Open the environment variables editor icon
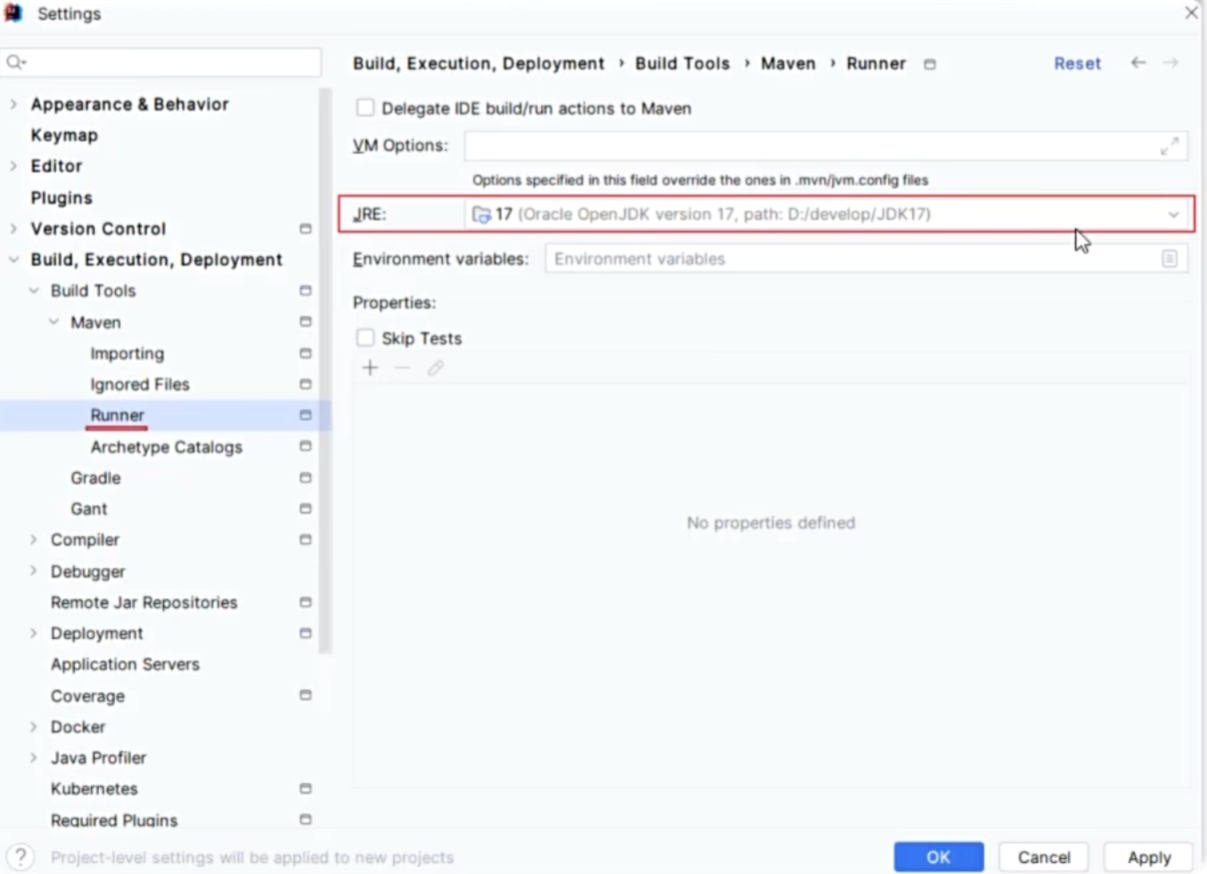1207x874 pixels. click(x=1169, y=259)
